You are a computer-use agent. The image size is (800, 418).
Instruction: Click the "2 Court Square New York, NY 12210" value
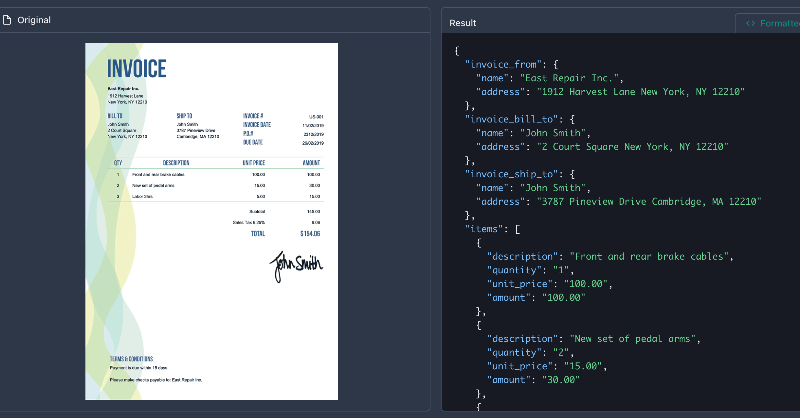click(x=633, y=147)
